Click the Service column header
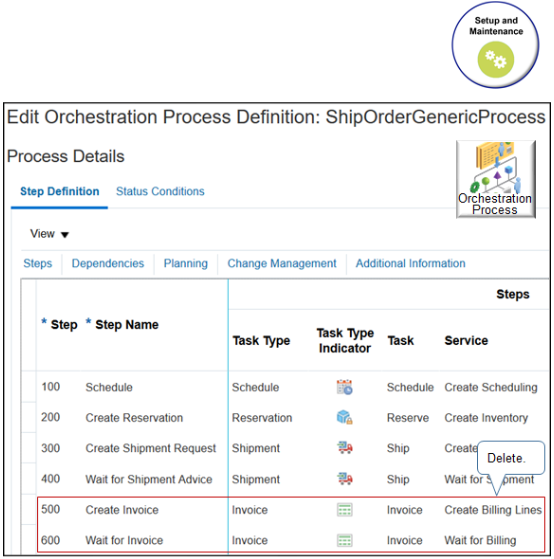Image resolution: width=554 pixels, height=559 pixels. (x=466, y=340)
